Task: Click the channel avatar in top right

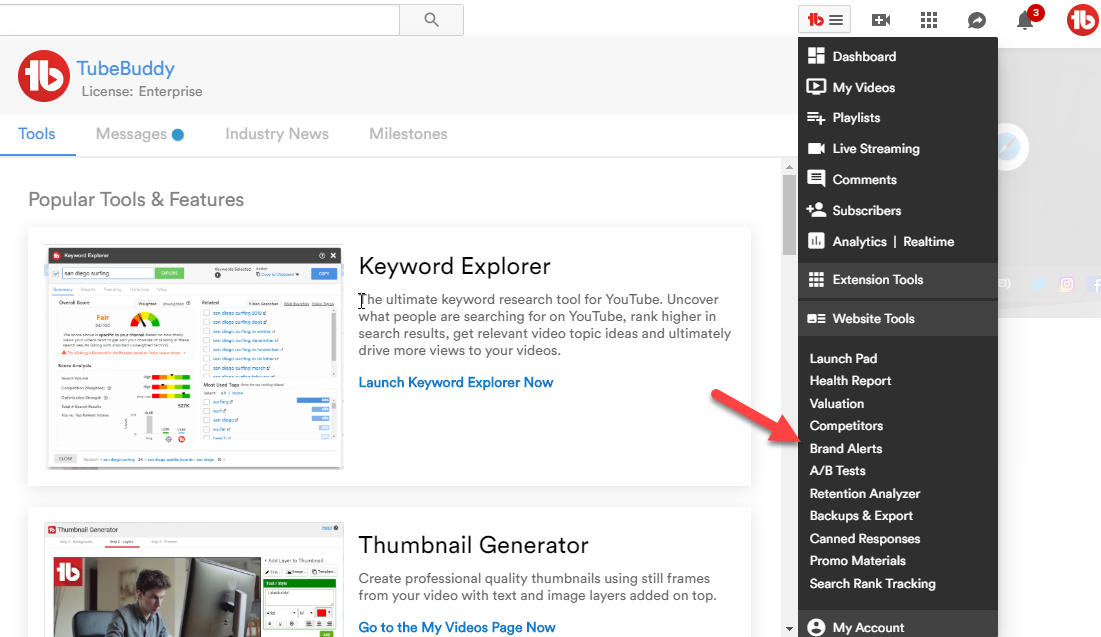Action: coord(1082,20)
